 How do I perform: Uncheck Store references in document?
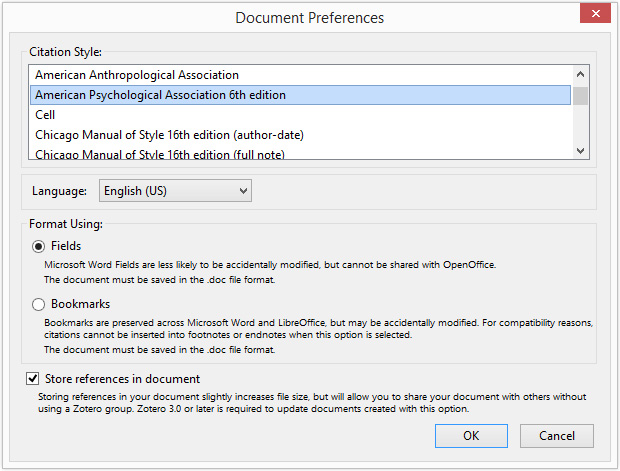coord(33,379)
